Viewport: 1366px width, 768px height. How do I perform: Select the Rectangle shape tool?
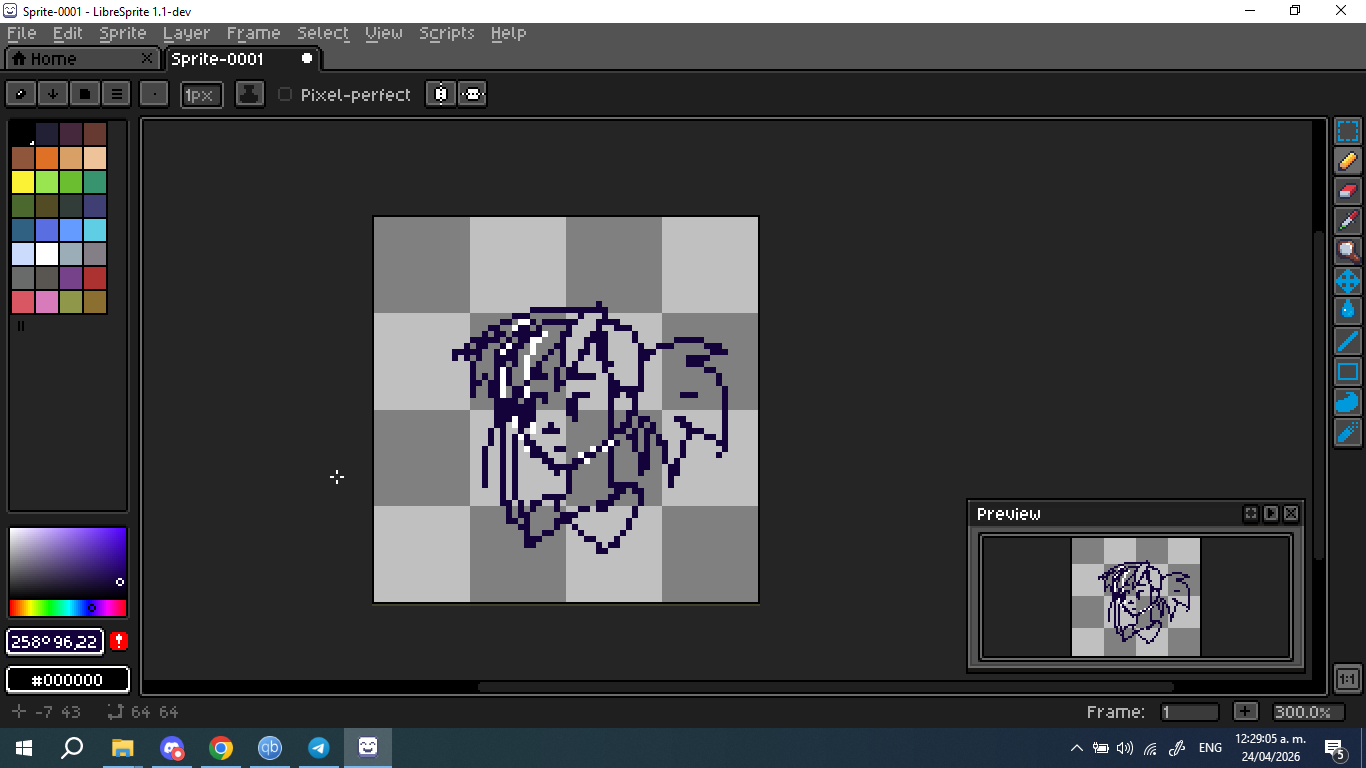tap(1348, 371)
